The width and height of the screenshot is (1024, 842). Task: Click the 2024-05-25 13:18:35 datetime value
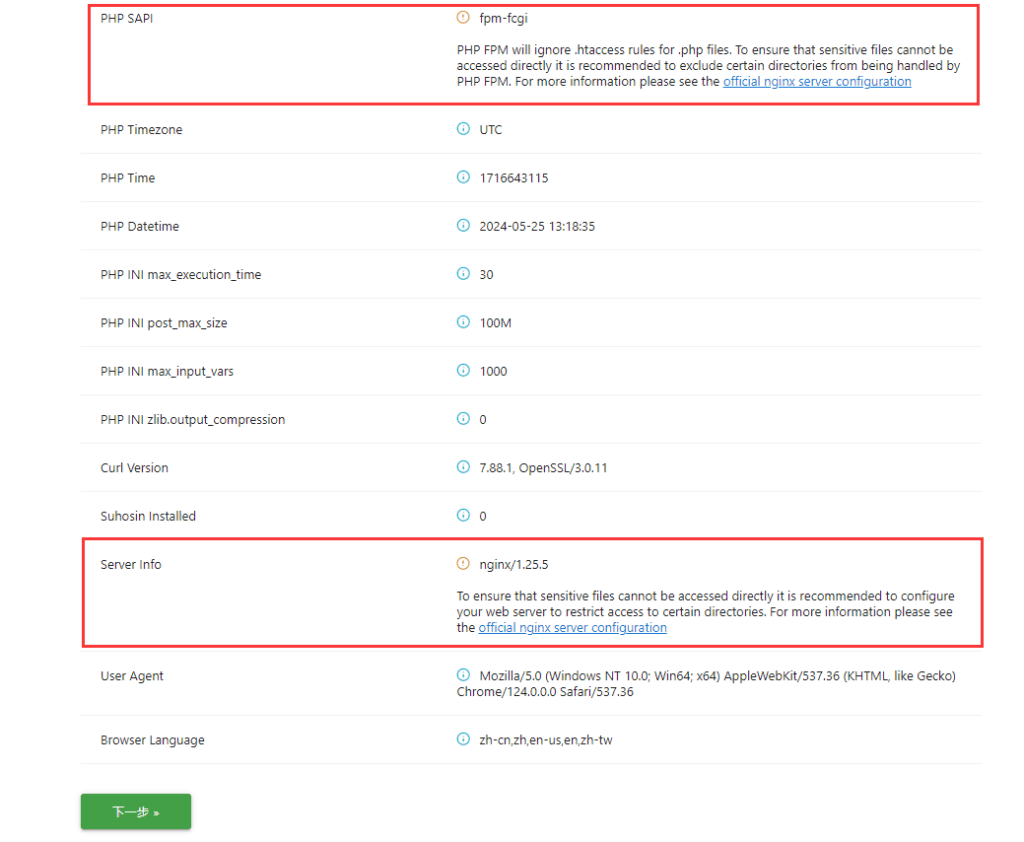(537, 227)
